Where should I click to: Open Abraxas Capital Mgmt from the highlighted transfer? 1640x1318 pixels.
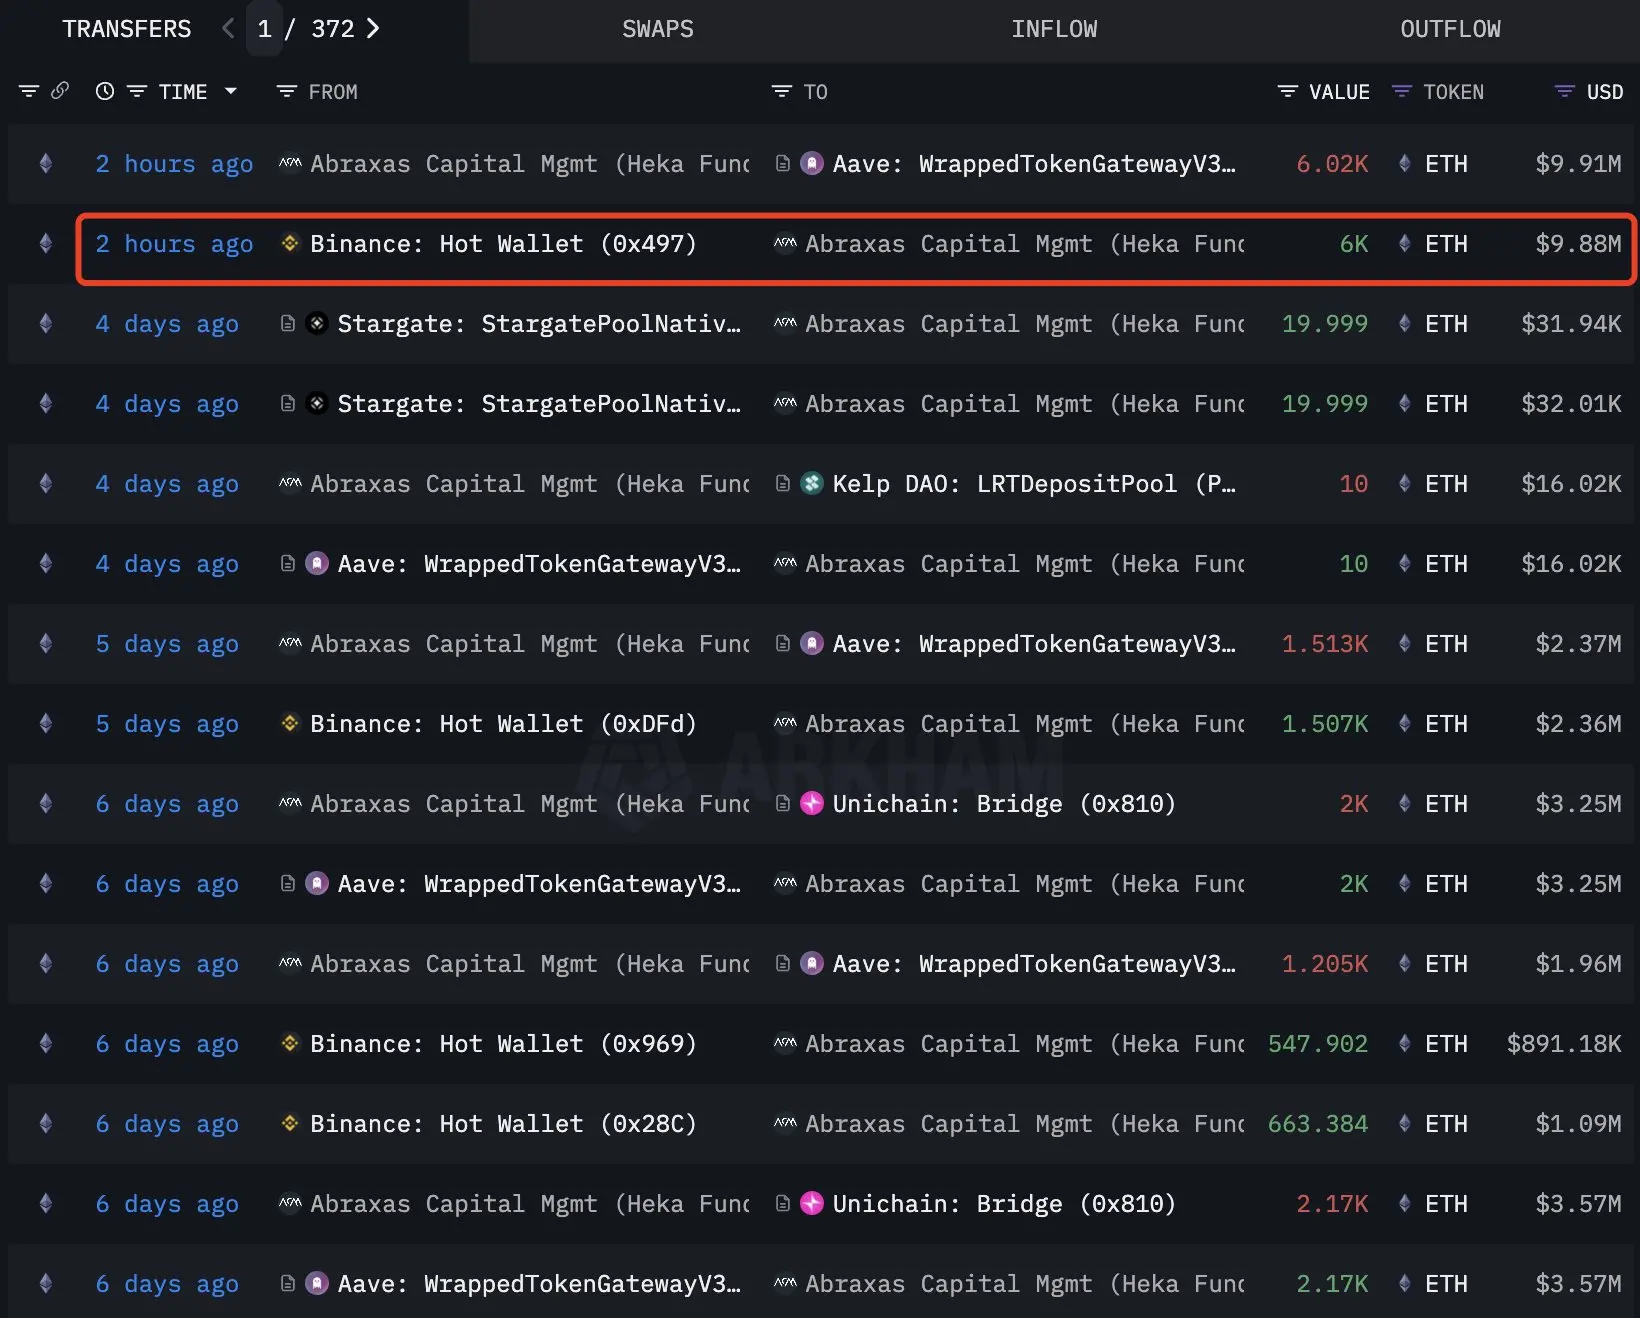coord(1010,244)
